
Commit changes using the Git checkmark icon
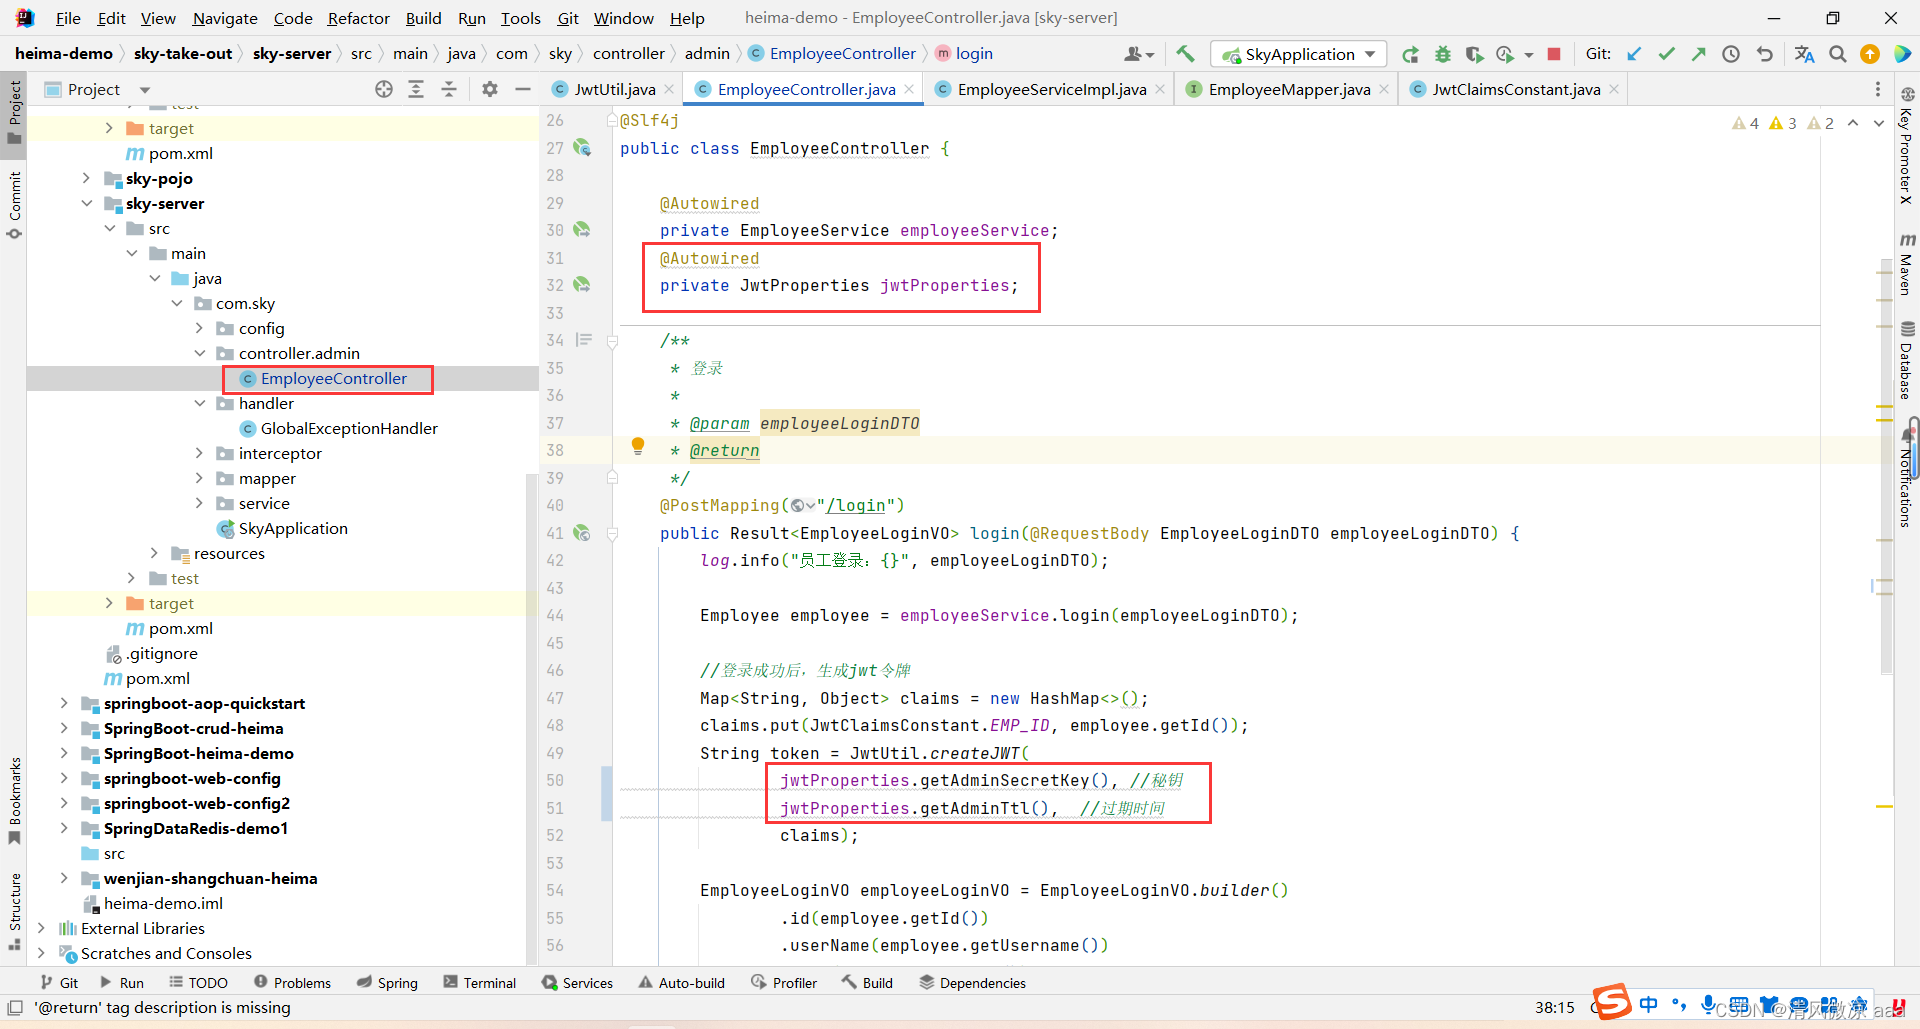(1666, 54)
